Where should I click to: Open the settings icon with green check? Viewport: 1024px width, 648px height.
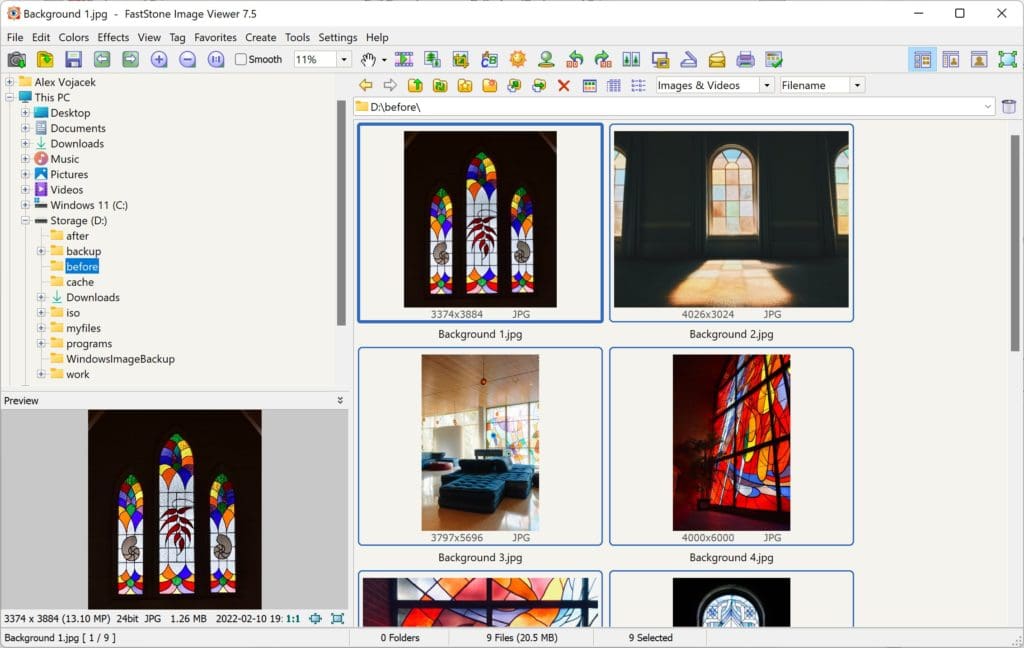click(x=774, y=59)
